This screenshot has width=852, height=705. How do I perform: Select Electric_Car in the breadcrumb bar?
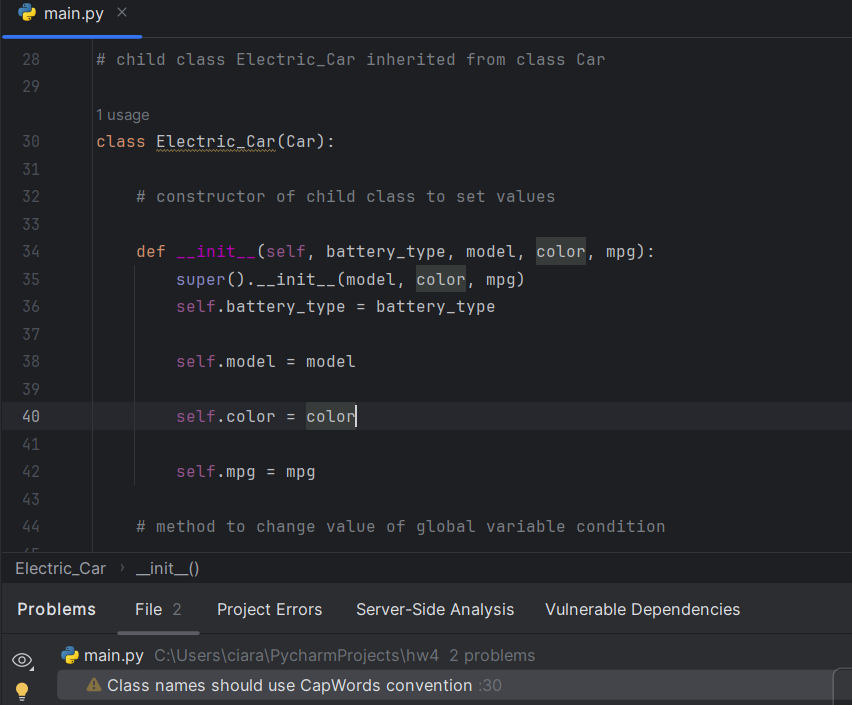pyautogui.click(x=60, y=569)
